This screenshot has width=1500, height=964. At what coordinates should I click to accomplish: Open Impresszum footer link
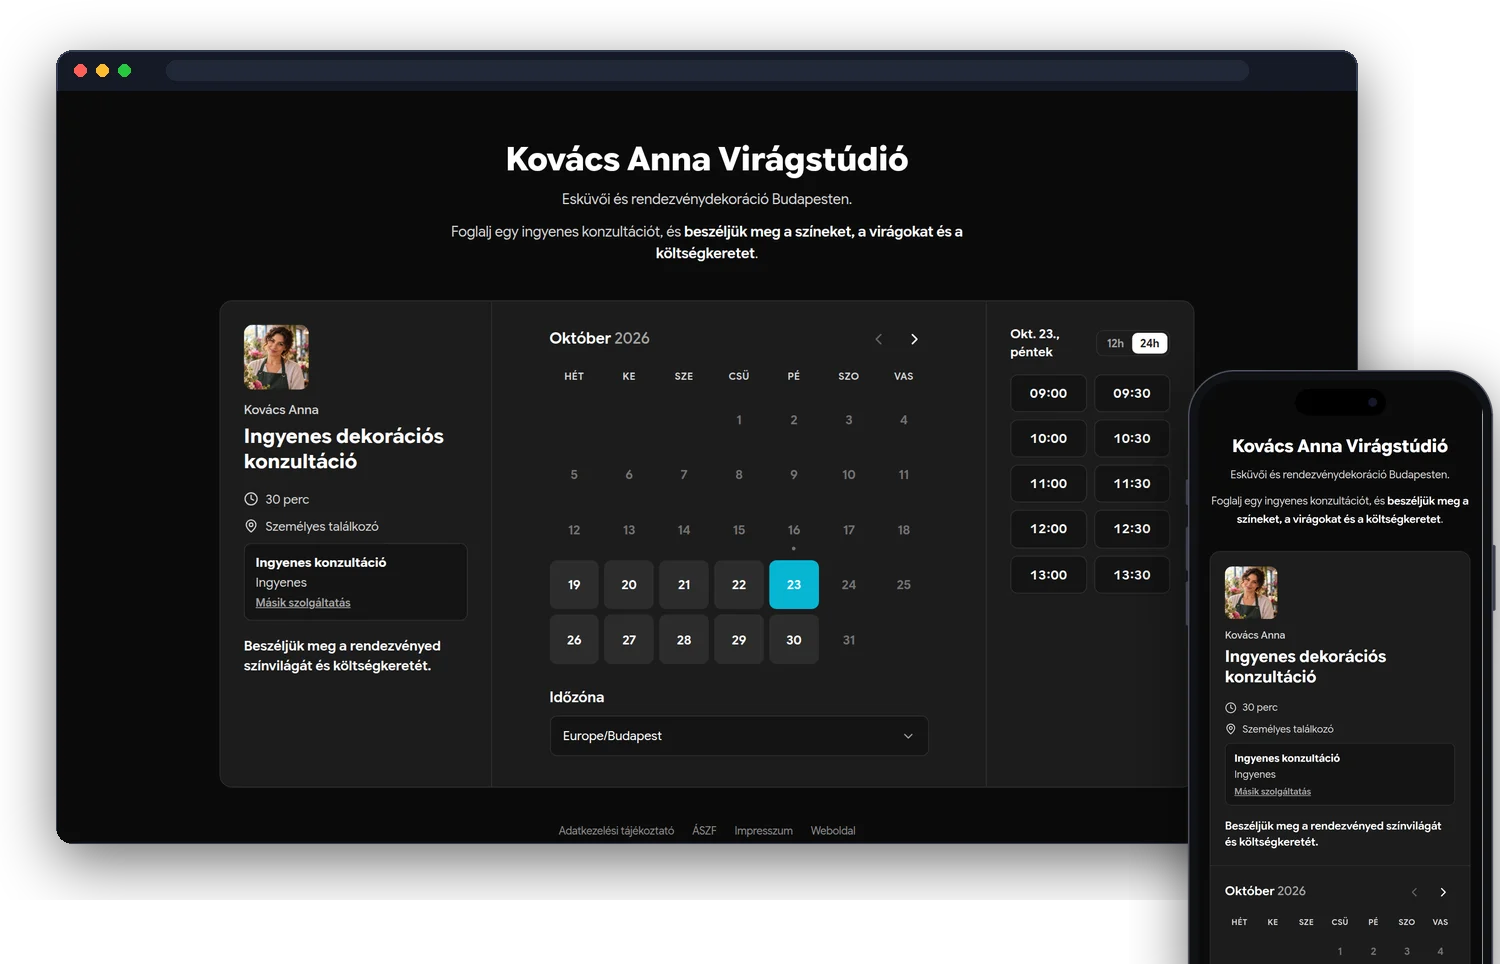(x=763, y=831)
